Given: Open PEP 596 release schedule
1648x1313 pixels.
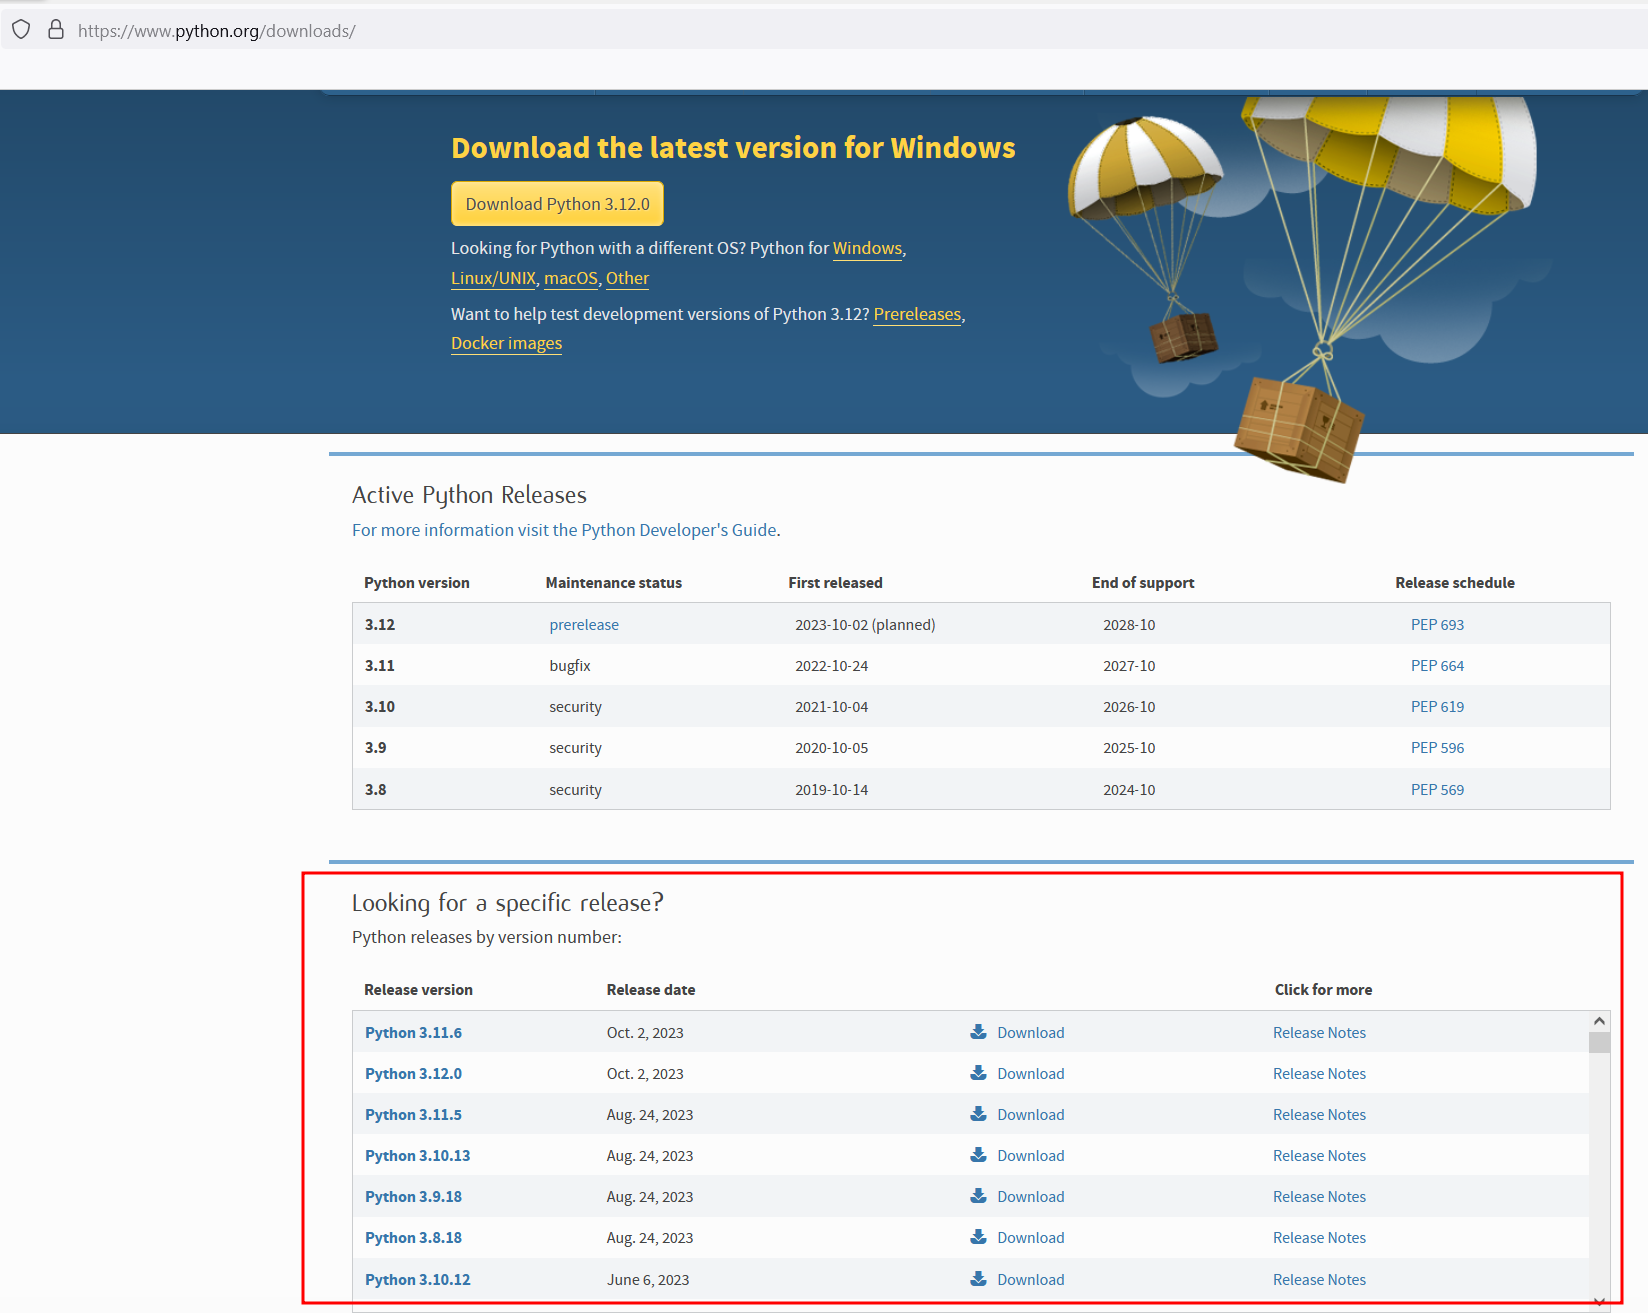Looking at the screenshot, I should [x=1437, y=748].
